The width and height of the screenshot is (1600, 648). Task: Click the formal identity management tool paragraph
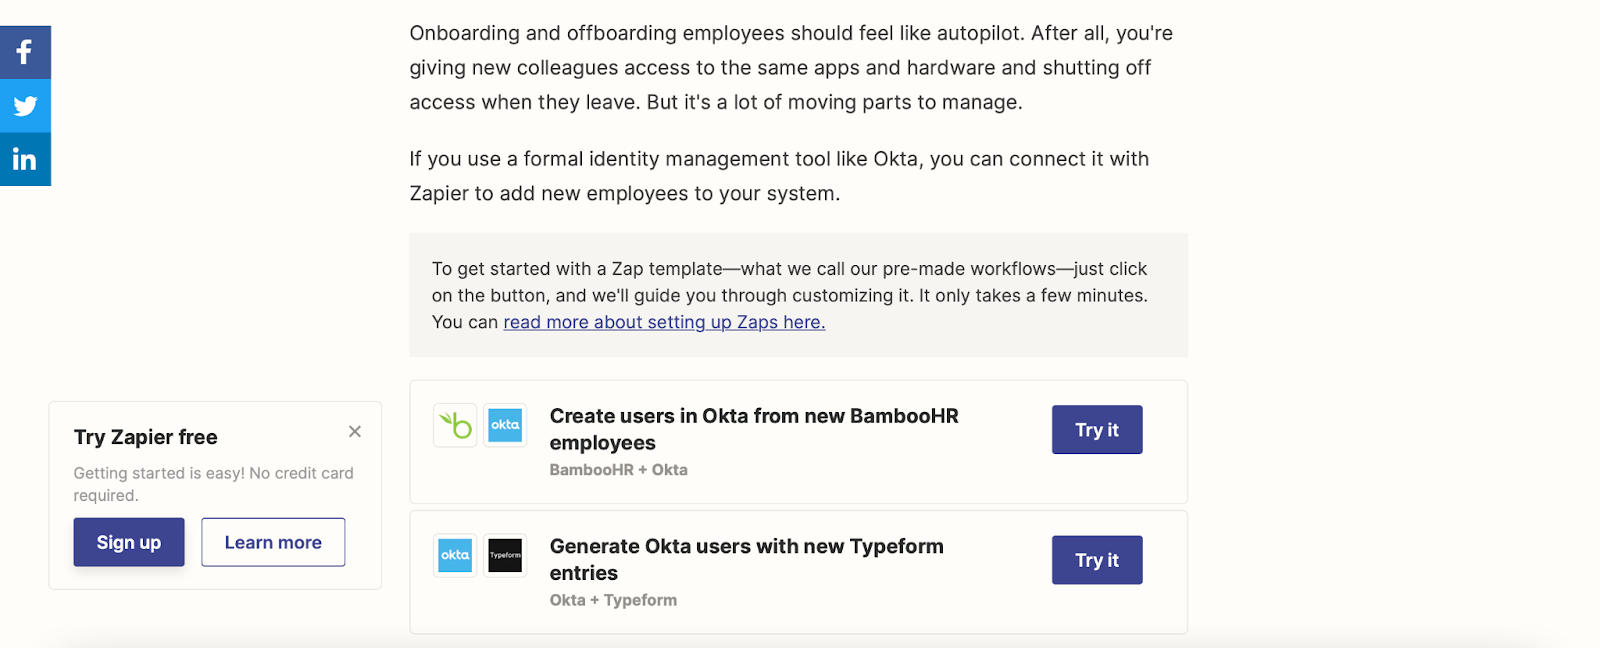point(778,176)
